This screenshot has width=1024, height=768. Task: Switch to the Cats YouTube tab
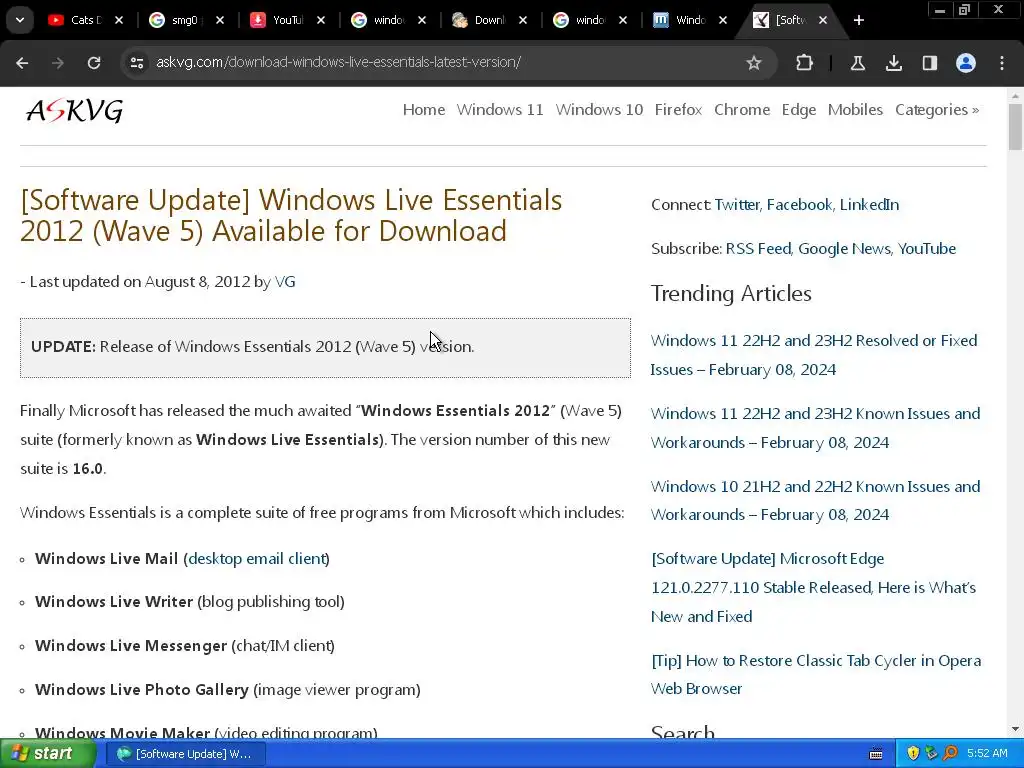[x=76, y=20]
